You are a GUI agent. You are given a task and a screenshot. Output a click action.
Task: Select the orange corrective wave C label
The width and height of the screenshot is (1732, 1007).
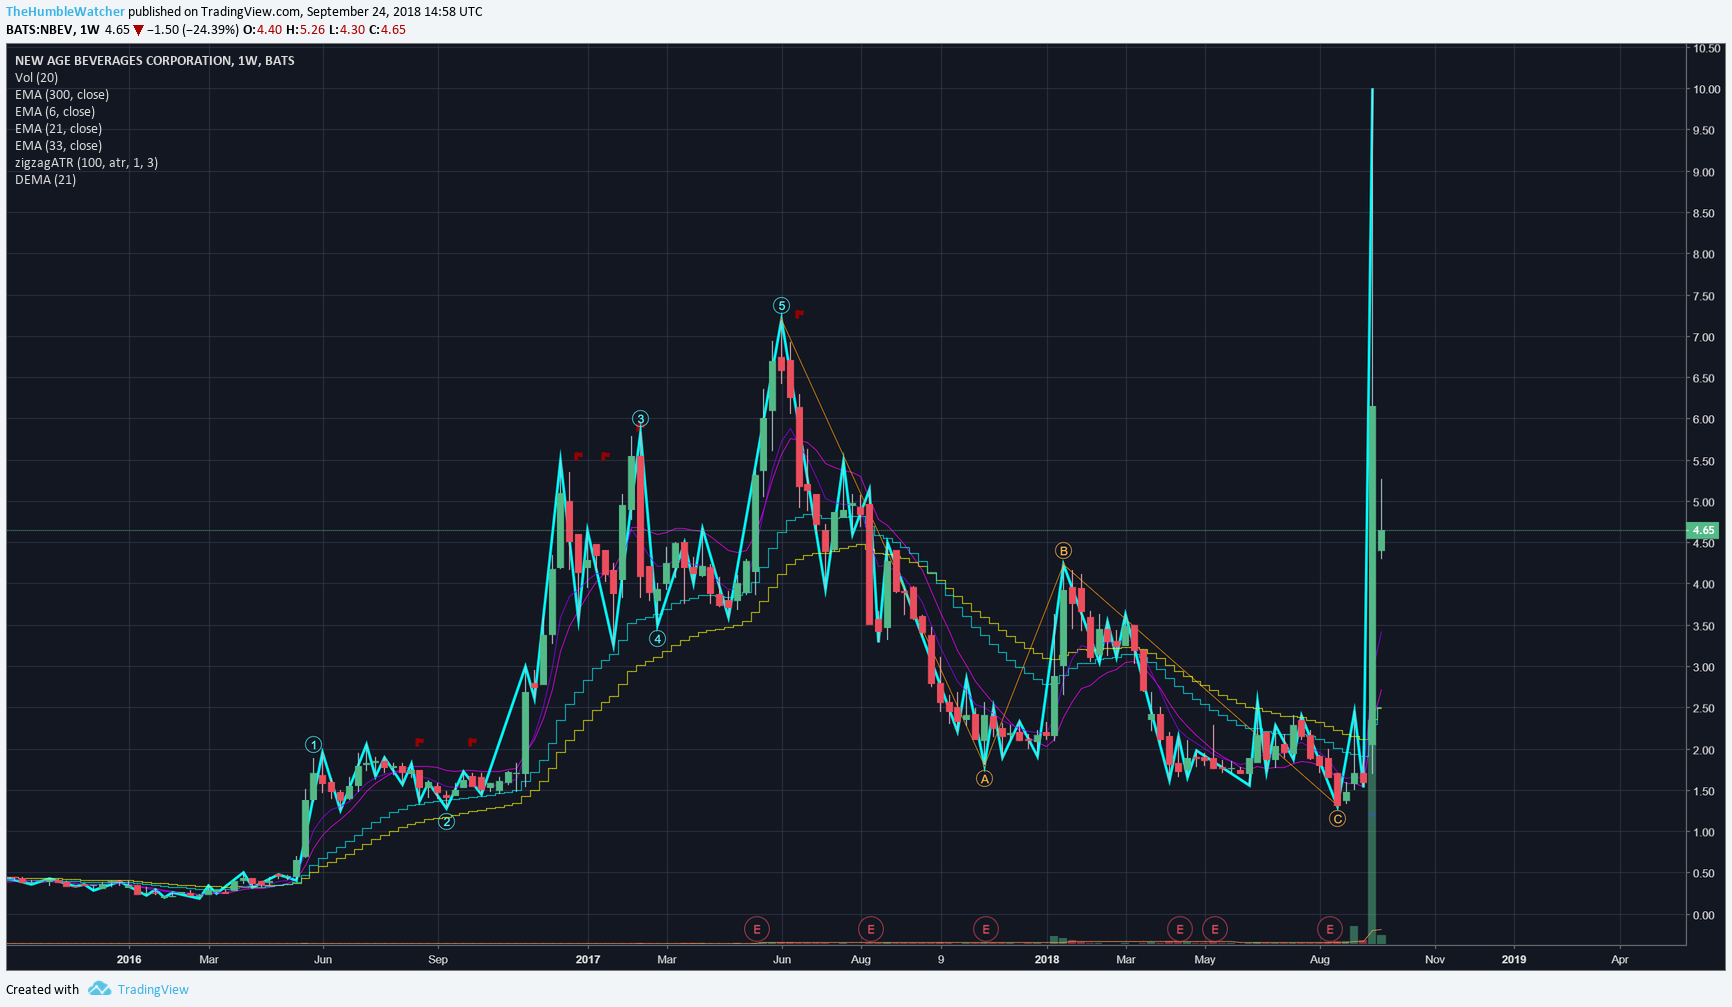pos(1338,819)
